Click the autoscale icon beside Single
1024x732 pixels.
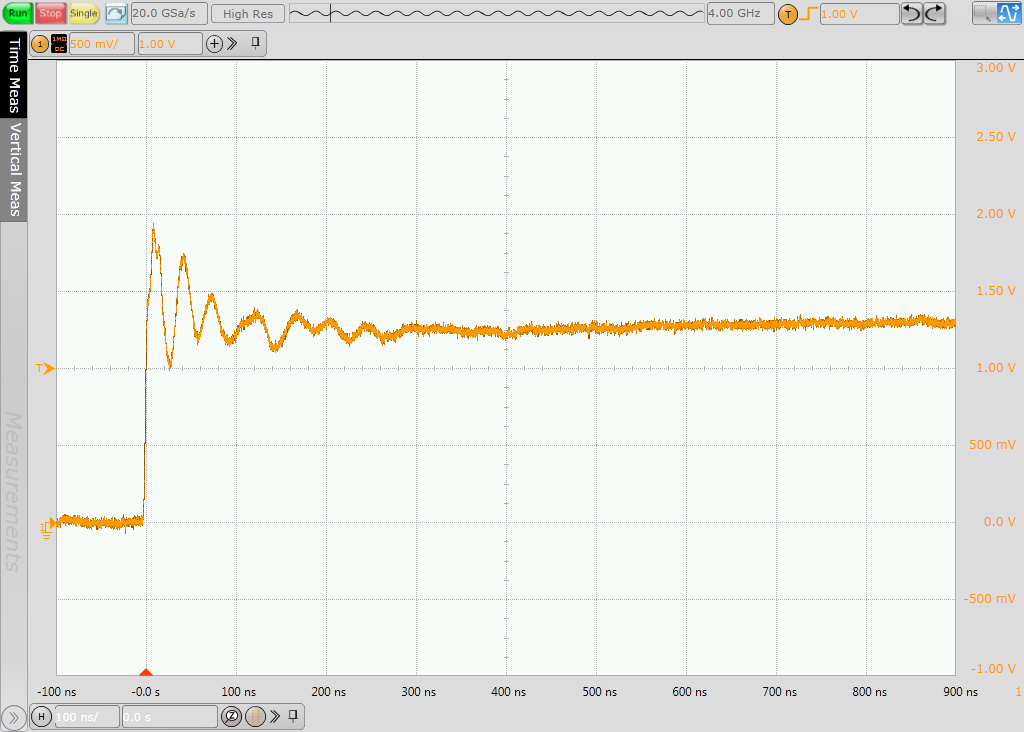pyautogui.click(x=116, y=13)
